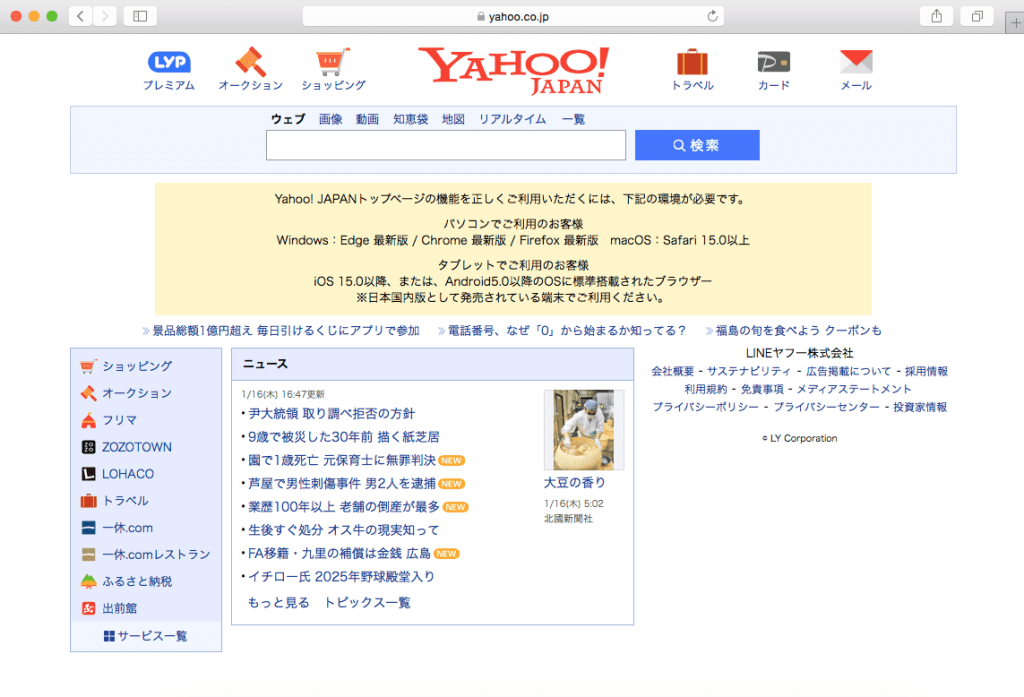Click sidebar 一休.com icon
Viewport: 1024px width, 697px height.
(88, 528)
